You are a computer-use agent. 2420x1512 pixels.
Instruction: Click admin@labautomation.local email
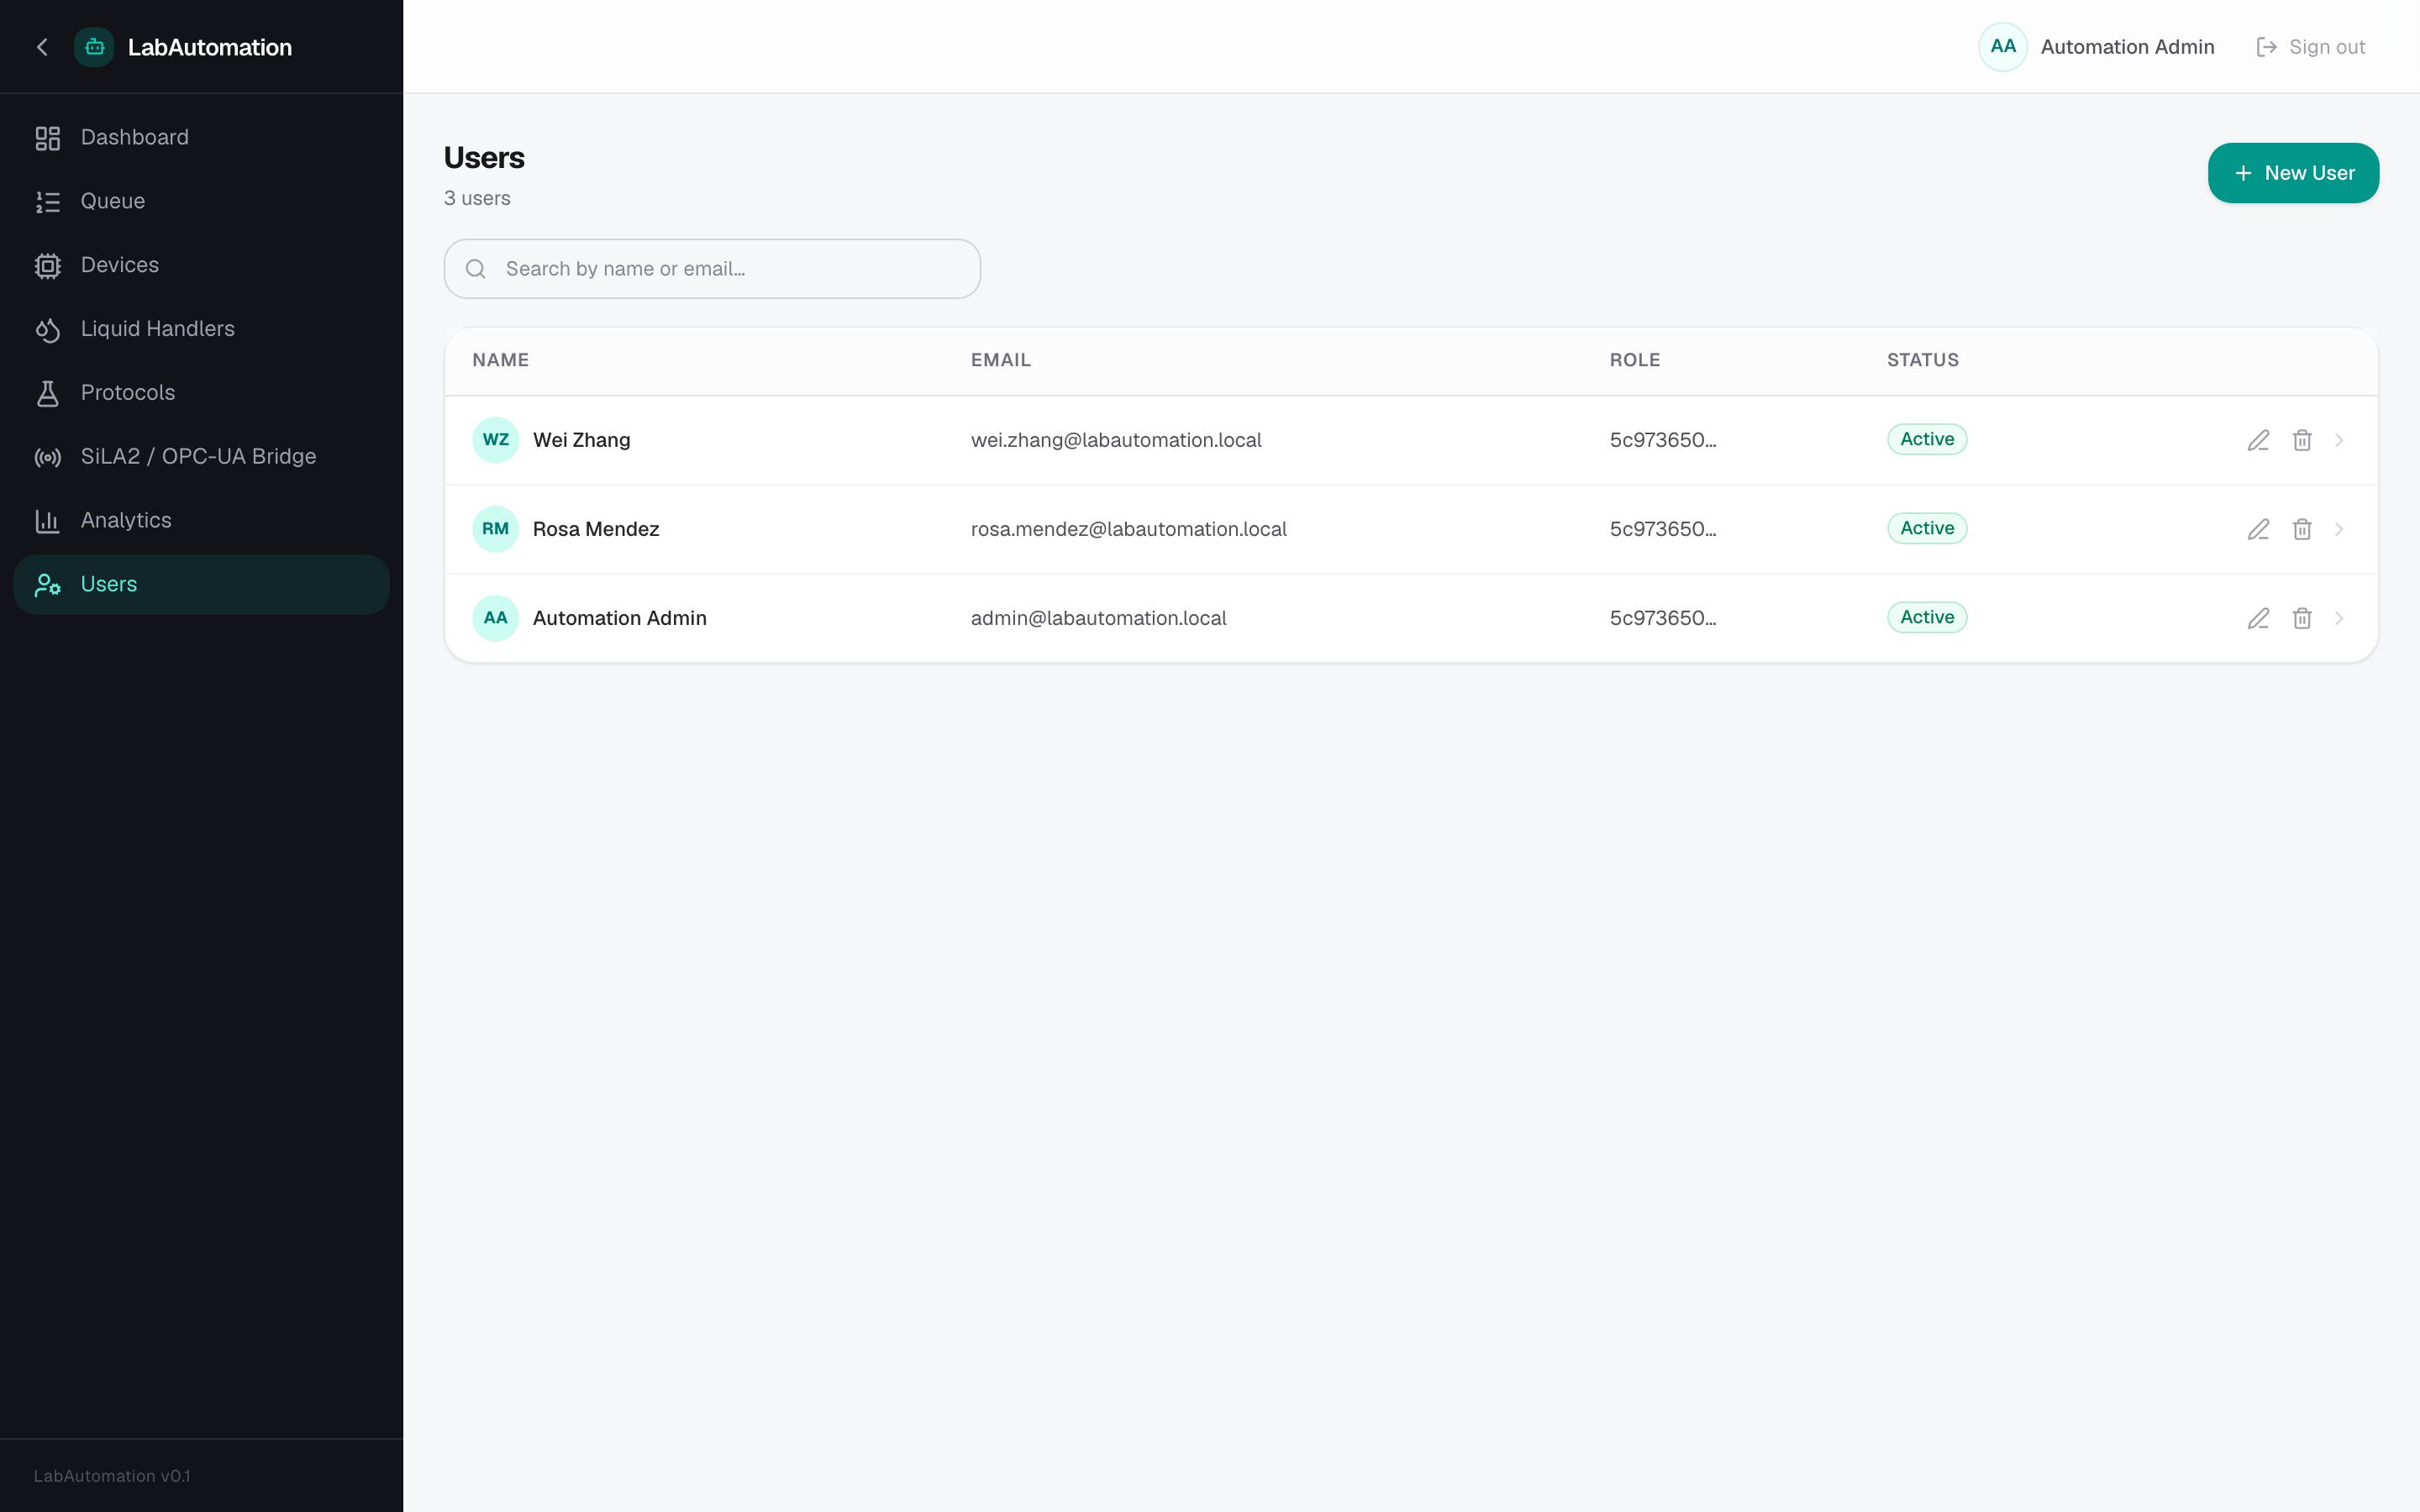click(1098, 618)
